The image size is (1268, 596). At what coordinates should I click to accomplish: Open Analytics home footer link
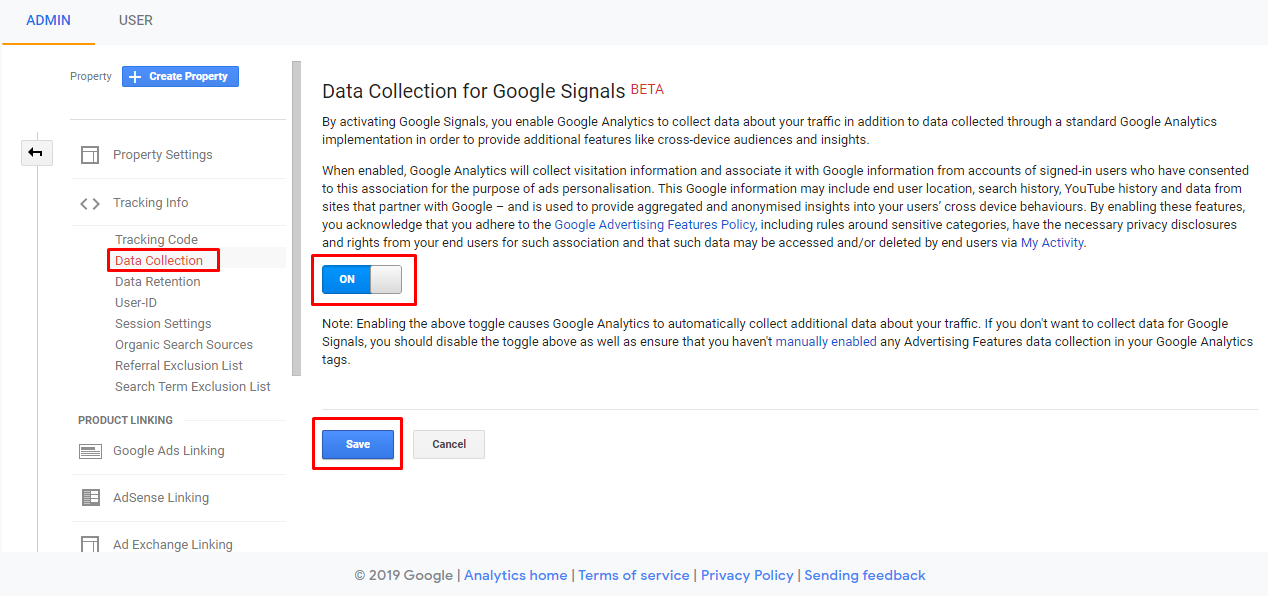tap(516, 575)
